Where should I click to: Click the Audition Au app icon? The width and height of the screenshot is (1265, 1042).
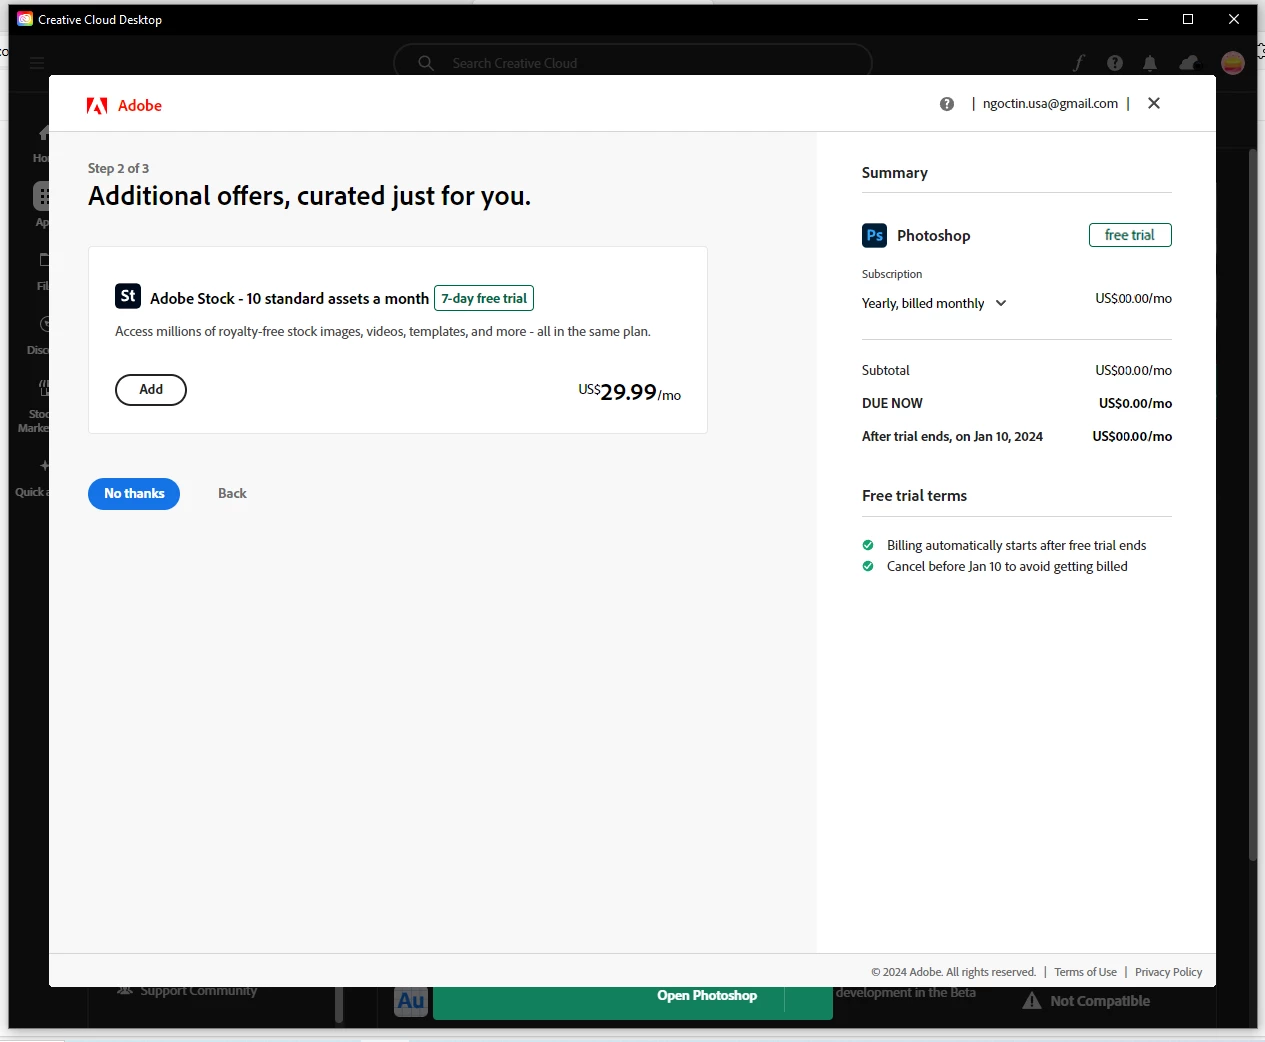pyautogui.click(x=411, y=1001)
